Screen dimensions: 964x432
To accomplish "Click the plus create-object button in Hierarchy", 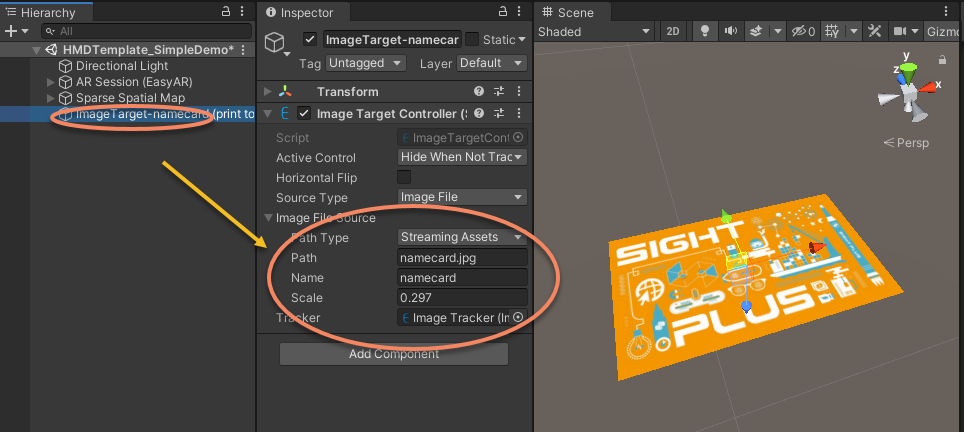I will [11, 31].
